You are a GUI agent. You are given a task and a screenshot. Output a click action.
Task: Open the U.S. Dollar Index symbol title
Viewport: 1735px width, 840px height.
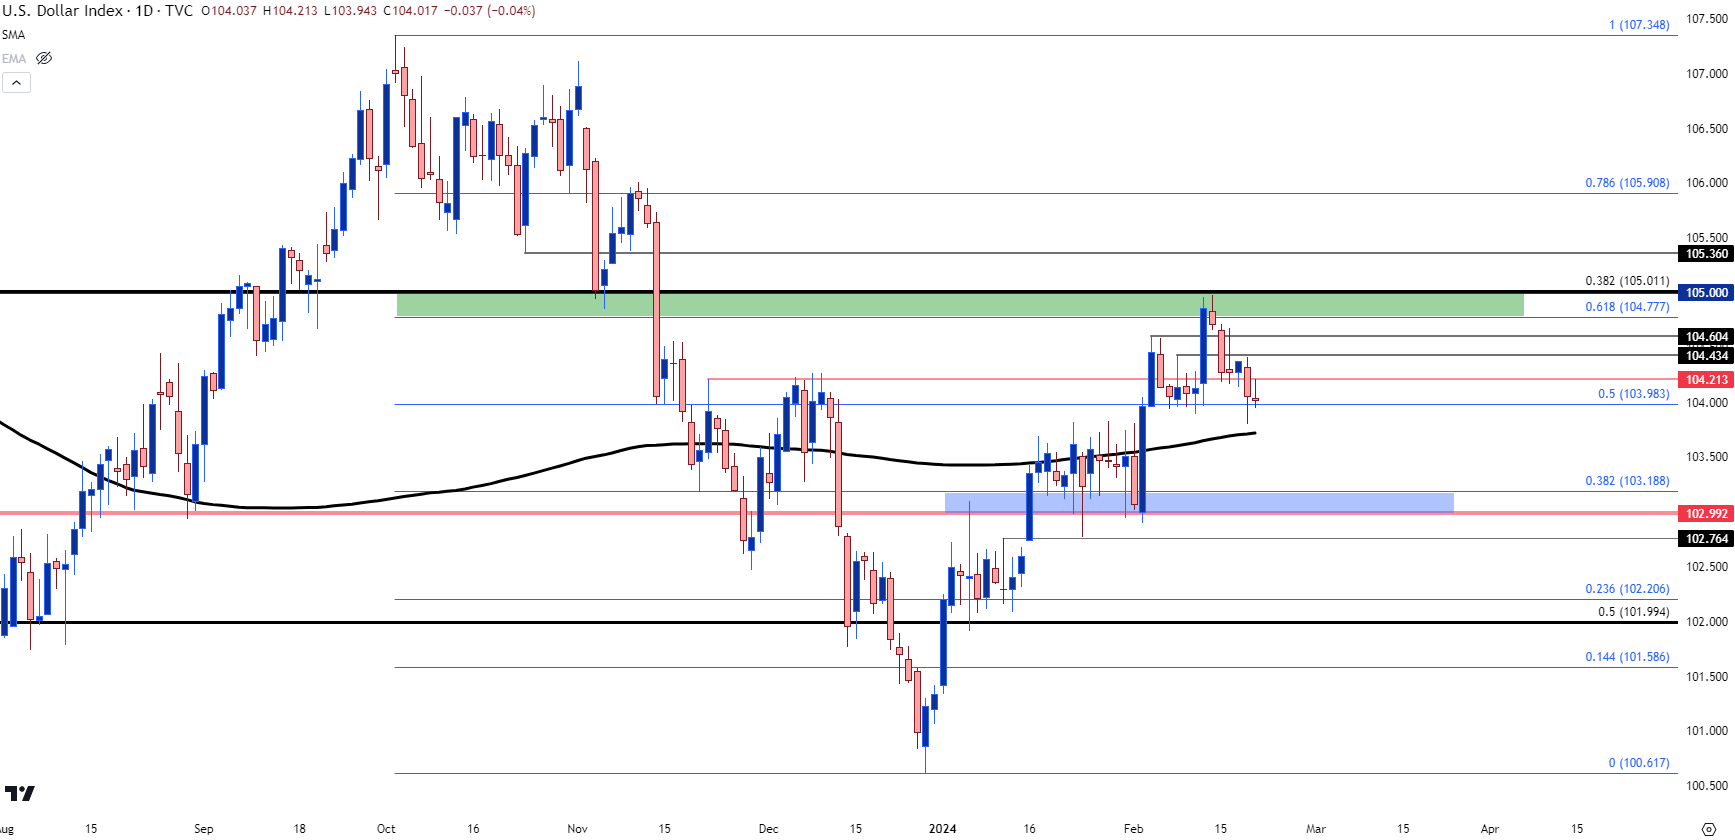point(62,11)
